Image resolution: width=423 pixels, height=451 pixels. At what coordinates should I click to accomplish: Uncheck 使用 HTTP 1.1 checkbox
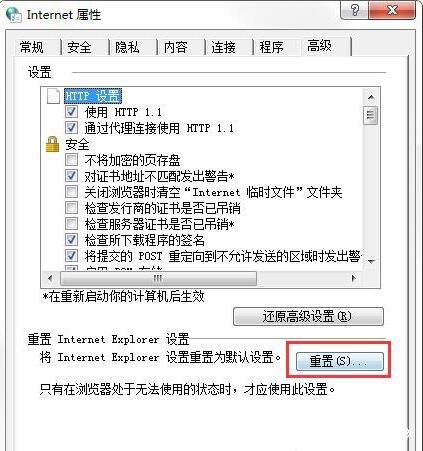click(71, 112)
